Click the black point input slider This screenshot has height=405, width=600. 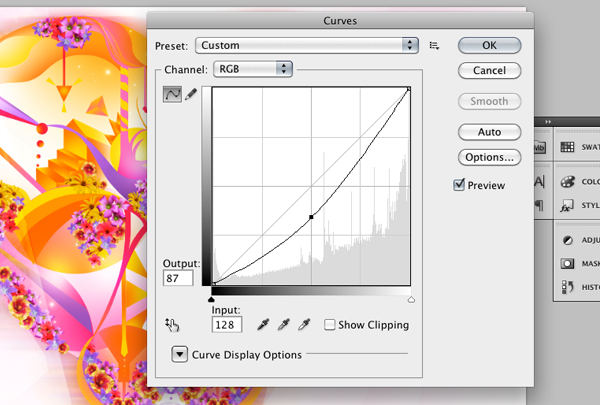(211, 299)
